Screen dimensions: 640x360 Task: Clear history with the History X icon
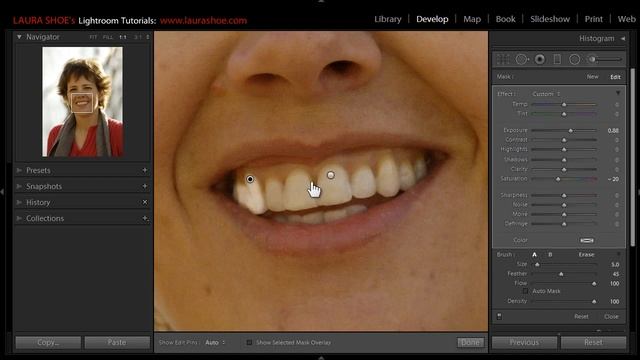point(145,202)
